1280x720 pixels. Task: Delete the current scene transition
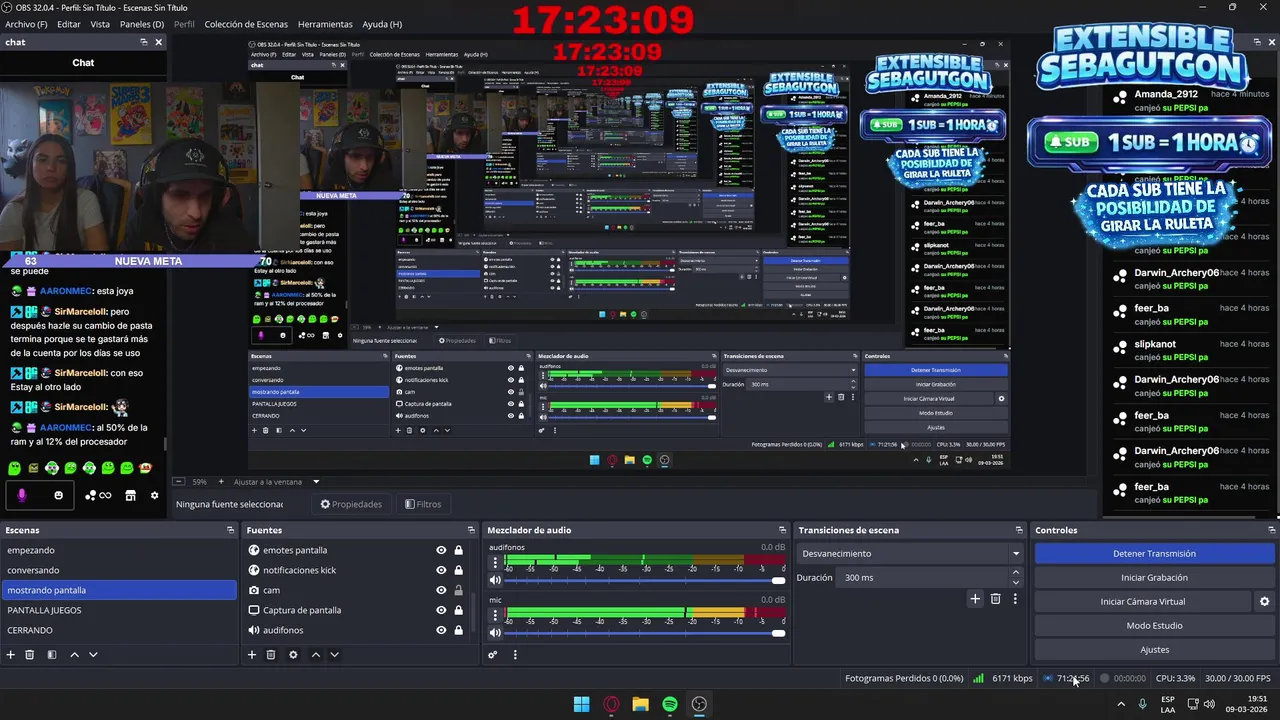pos(995,599)
